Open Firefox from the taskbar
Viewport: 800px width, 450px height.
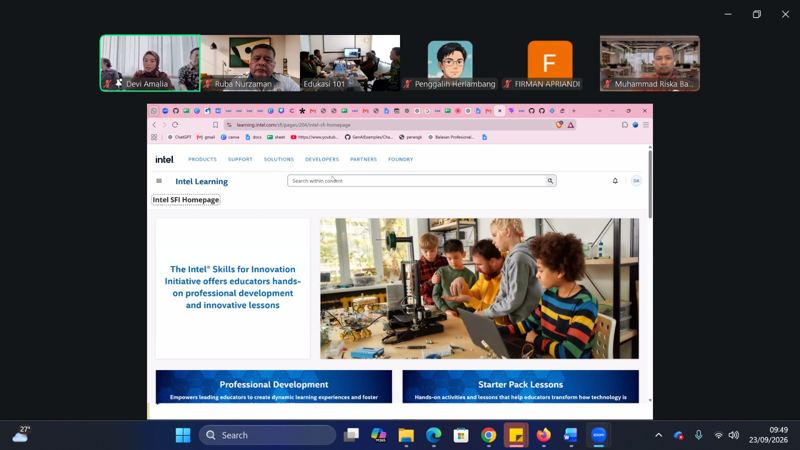click(x=543, y=435)
